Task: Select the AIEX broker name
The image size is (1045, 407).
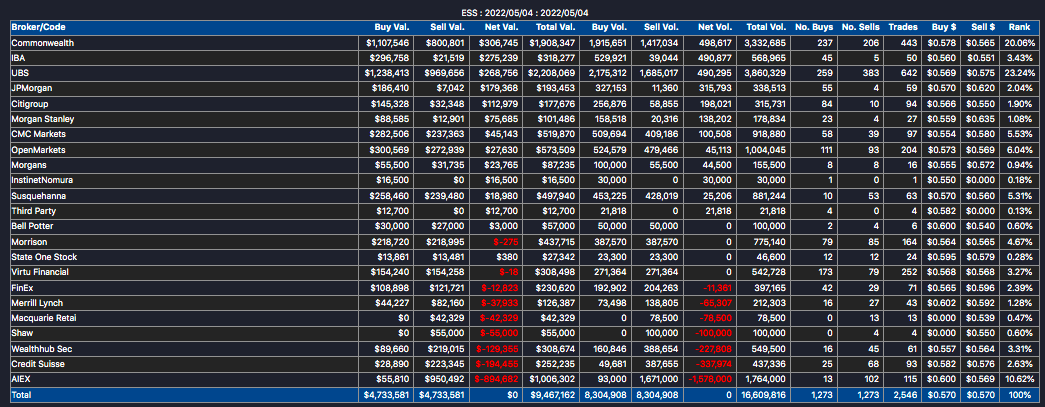Action: [x=21, y=380]
